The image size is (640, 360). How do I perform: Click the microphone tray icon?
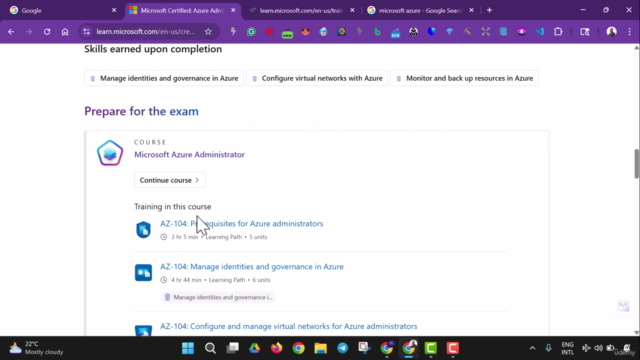coord(549,348)
